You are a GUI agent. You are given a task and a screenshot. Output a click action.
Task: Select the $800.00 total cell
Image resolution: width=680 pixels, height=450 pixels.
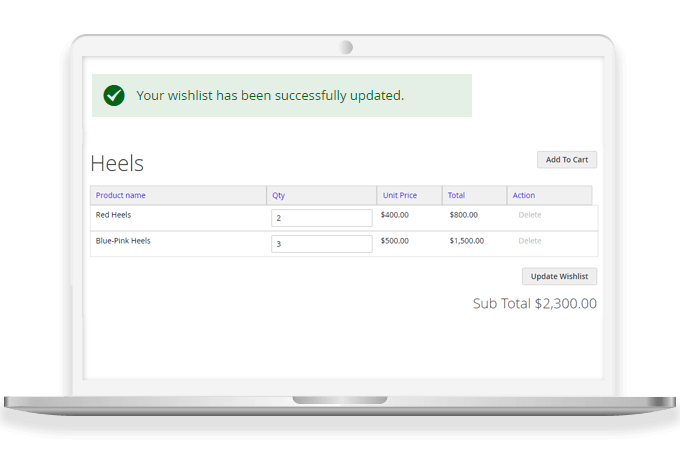click(x=463, y=215)
